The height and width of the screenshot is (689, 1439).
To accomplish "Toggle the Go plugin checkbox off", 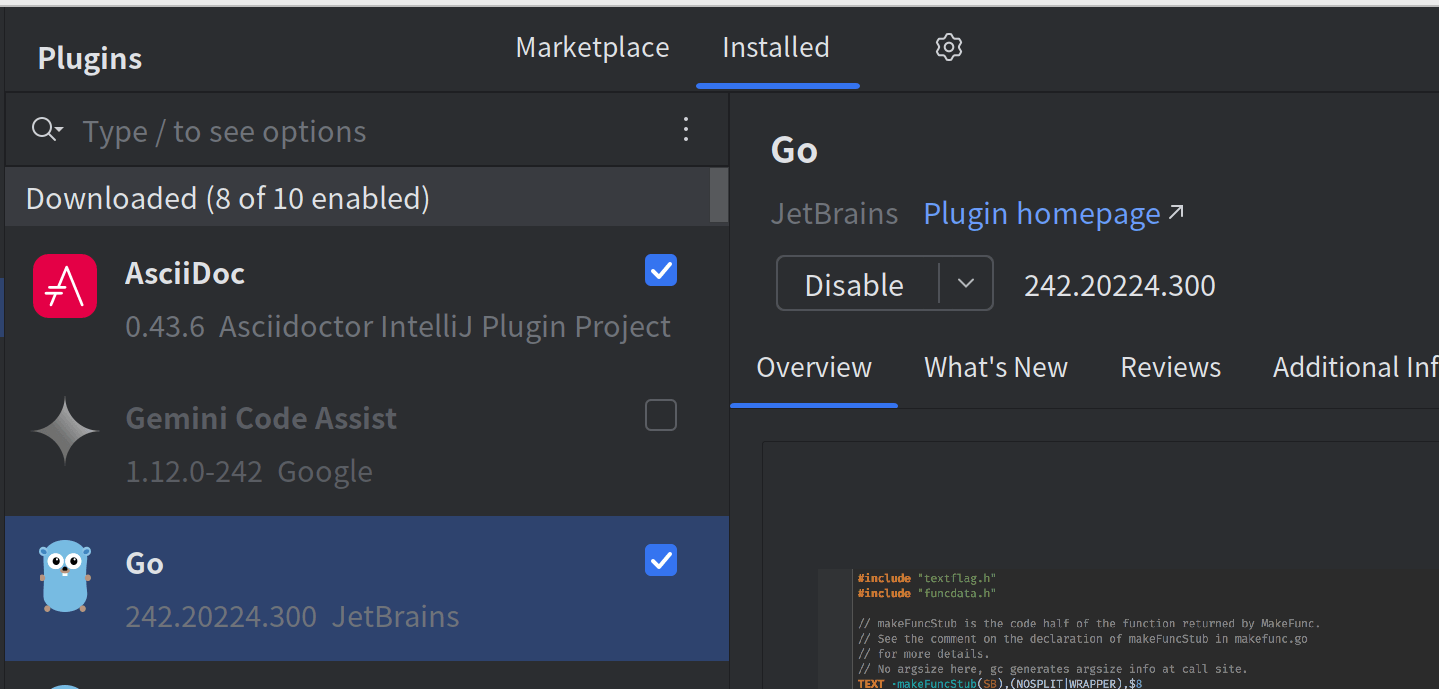I will pos(660,560).
